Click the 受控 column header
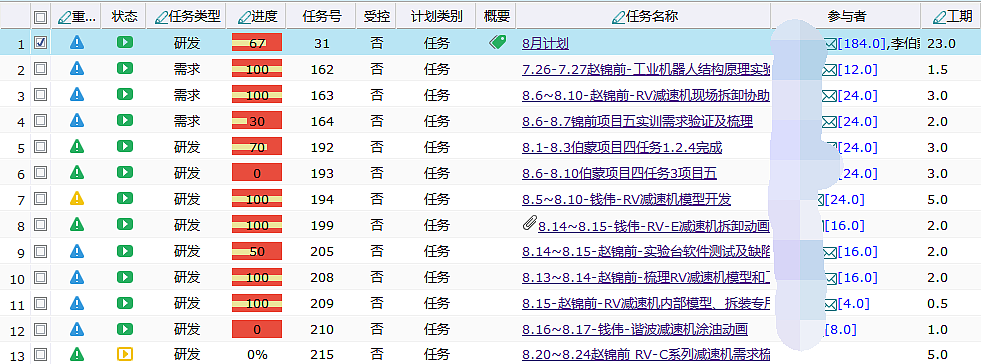This screenshot has width=981, height=364. pos(376,16)
